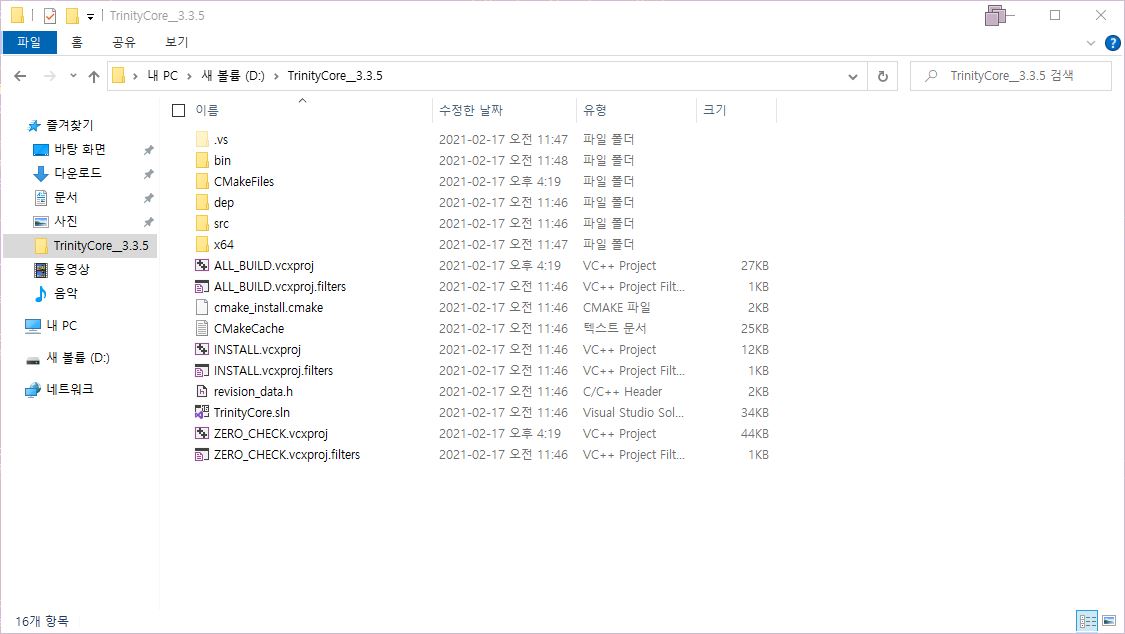
Task: Expand the chevron before 내 PC in address bar
Action: (x=135, y=76)
